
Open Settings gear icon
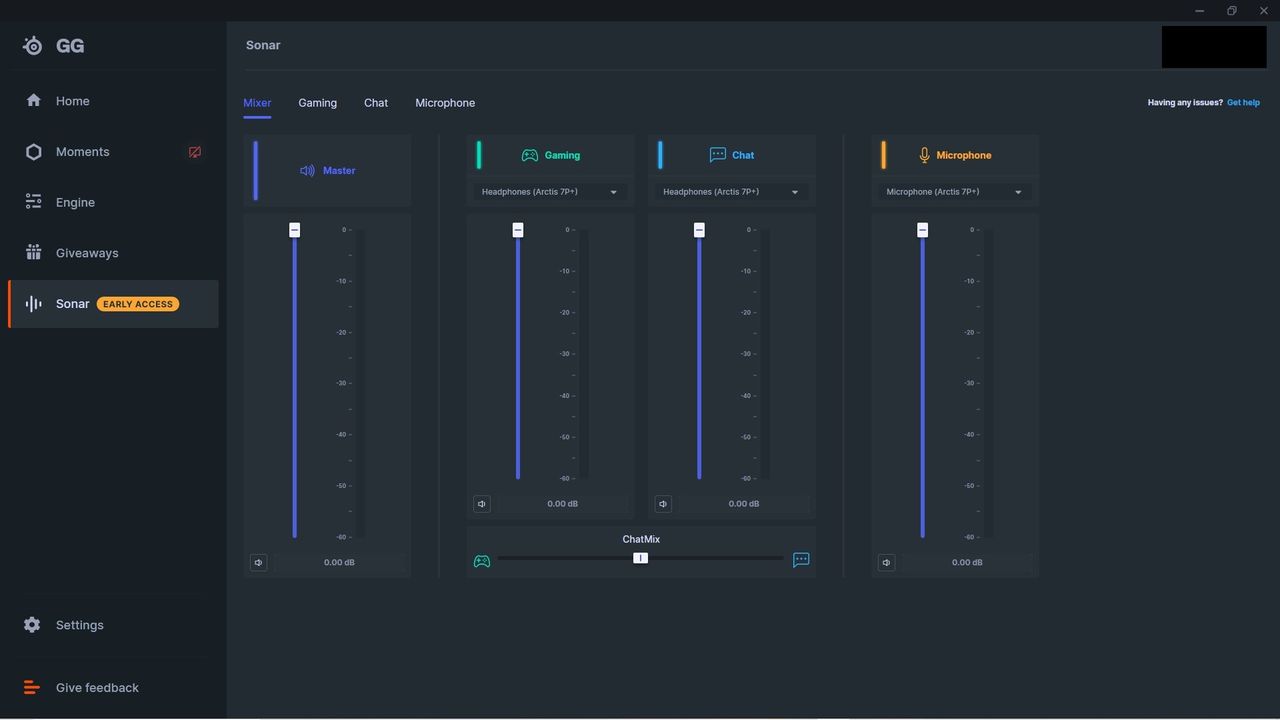pyautogui.click(x=32, y=625)
